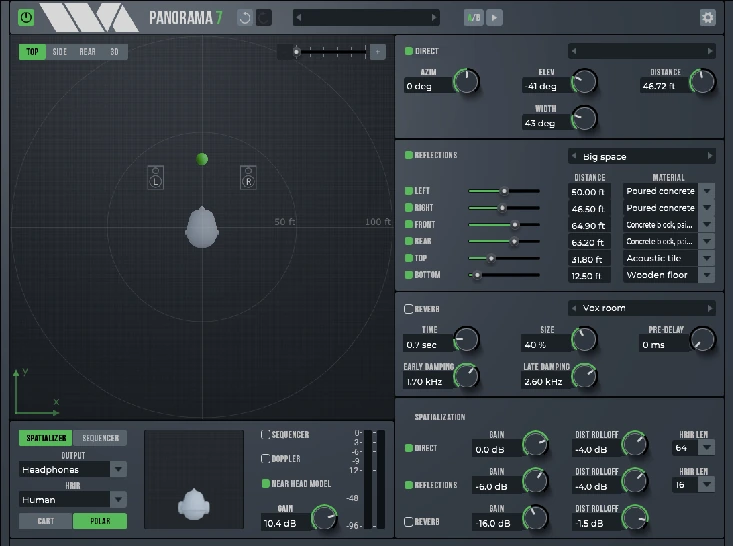
Task: Click the right speaker icon
Action: 248,178
